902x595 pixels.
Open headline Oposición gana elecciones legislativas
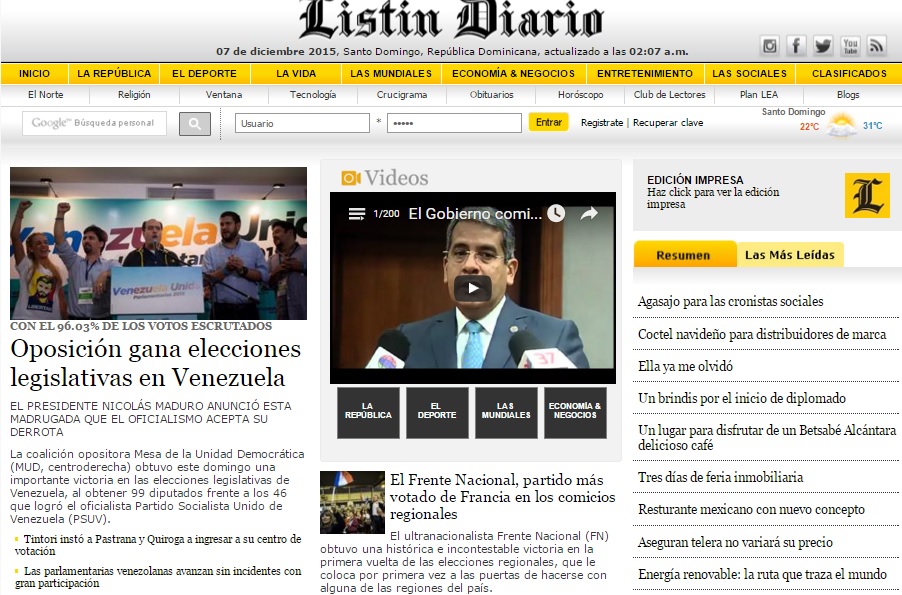point(156,363)
